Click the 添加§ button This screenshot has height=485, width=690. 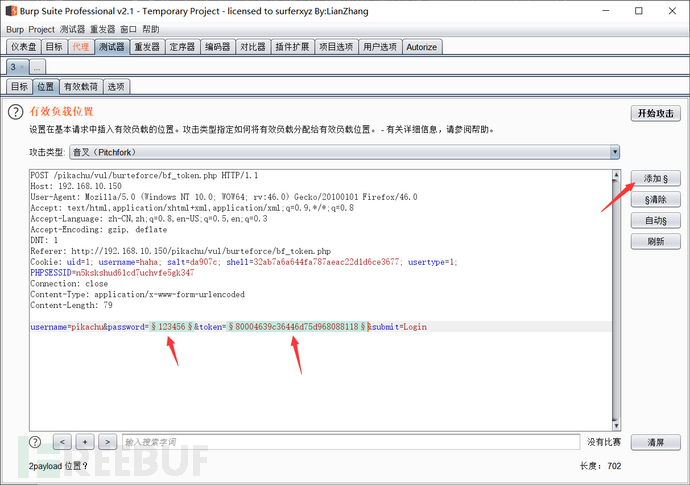(656, 178)
